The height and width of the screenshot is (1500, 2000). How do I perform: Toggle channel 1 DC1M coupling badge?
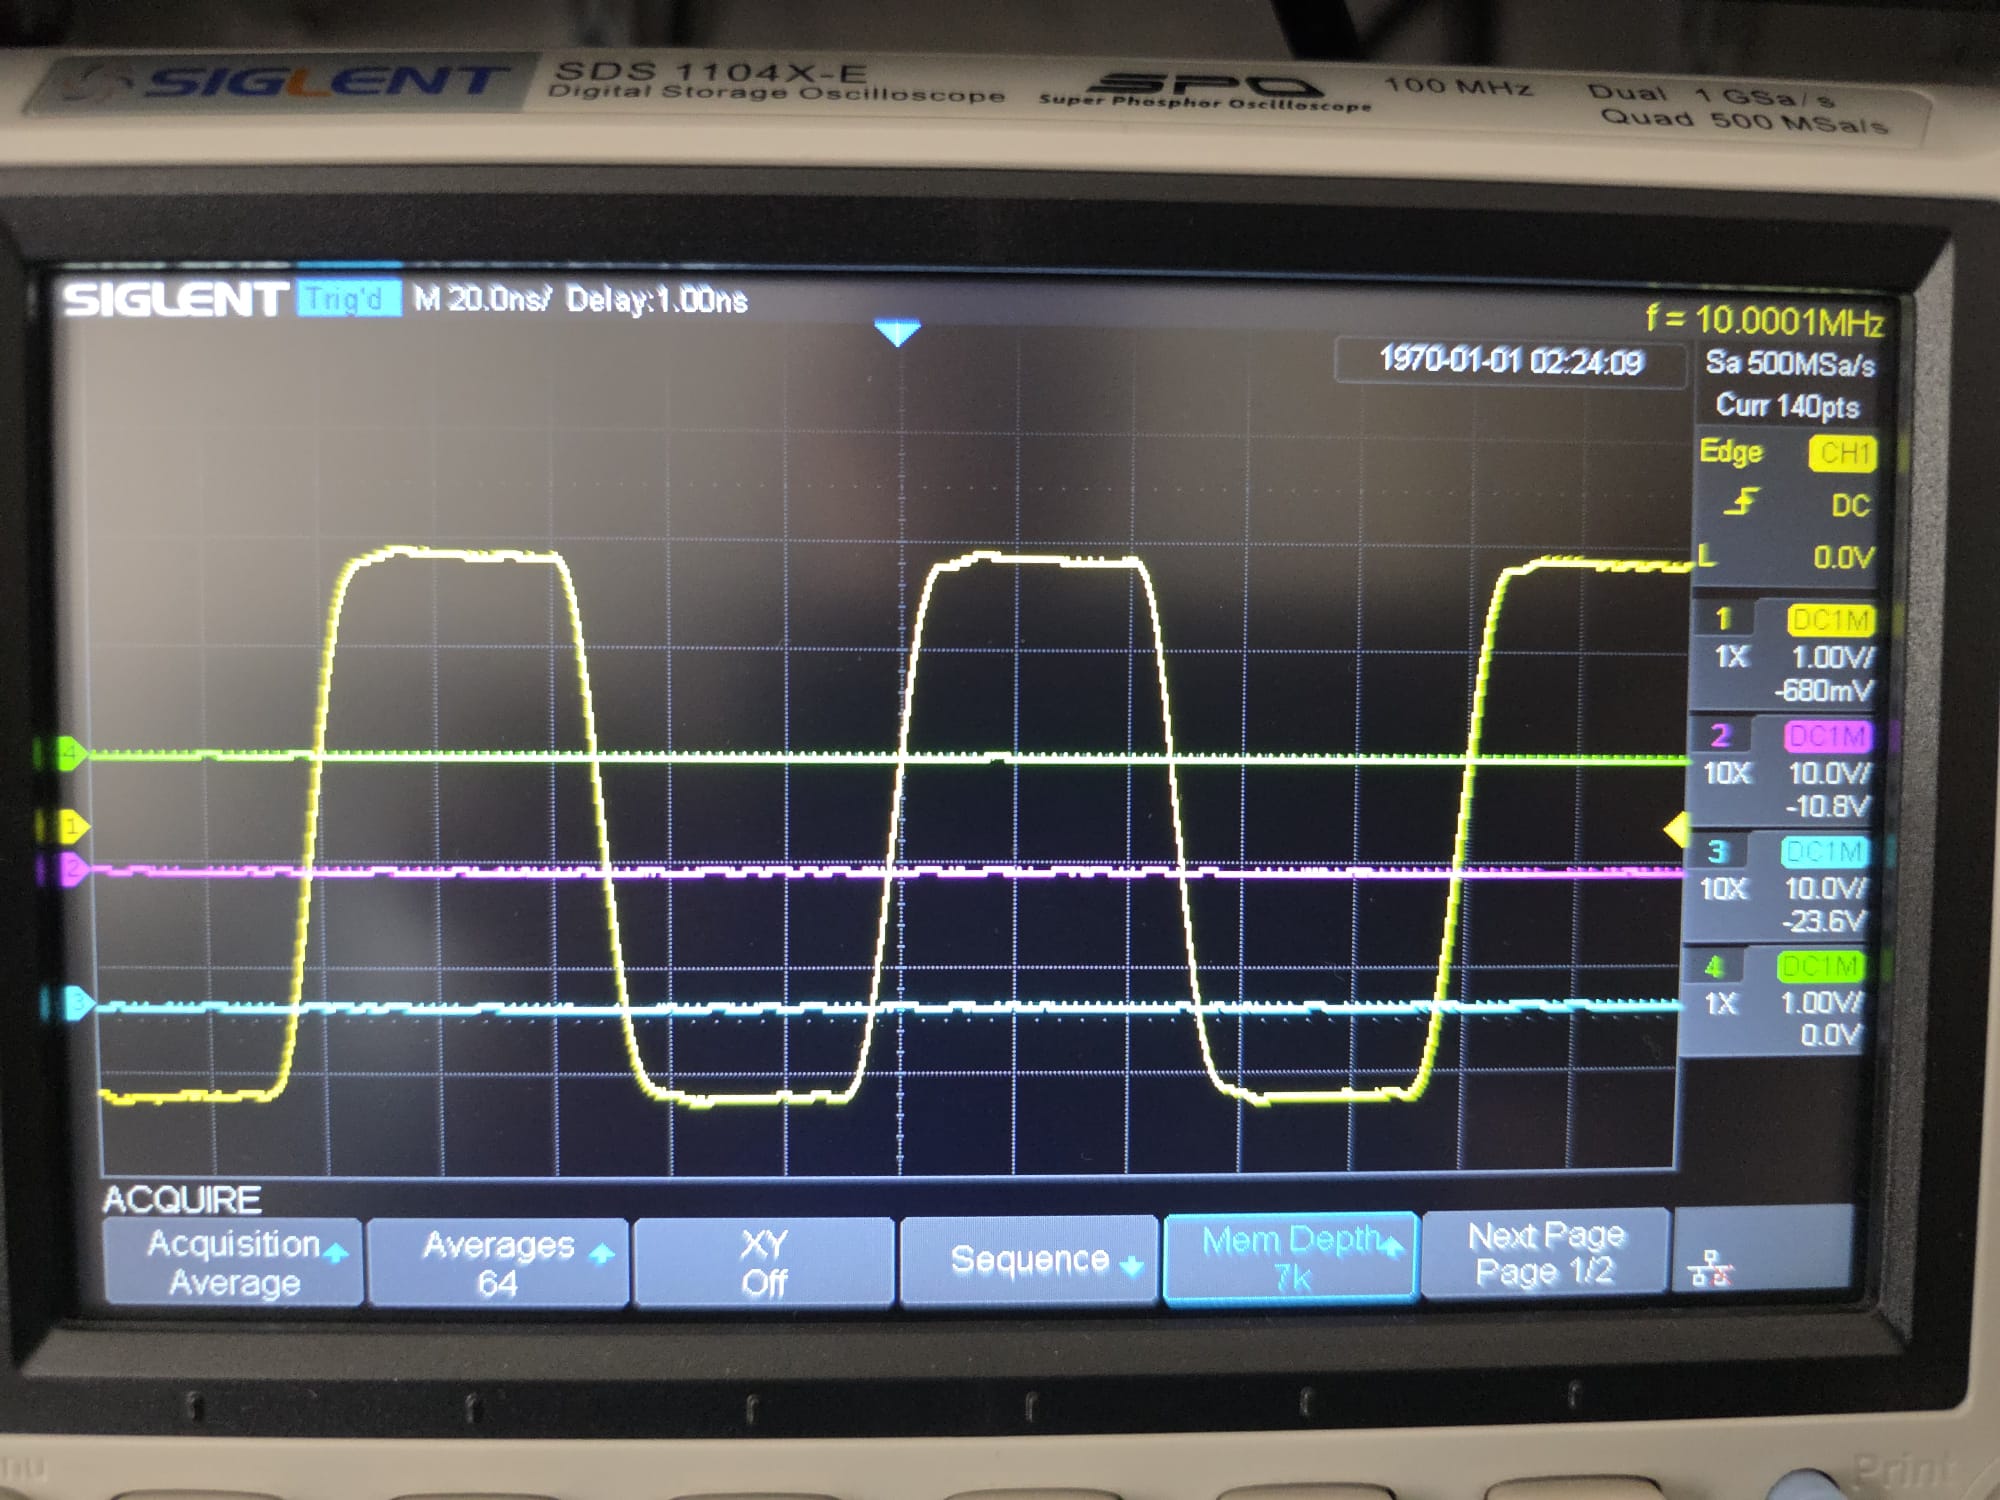tap(1830, 620)
